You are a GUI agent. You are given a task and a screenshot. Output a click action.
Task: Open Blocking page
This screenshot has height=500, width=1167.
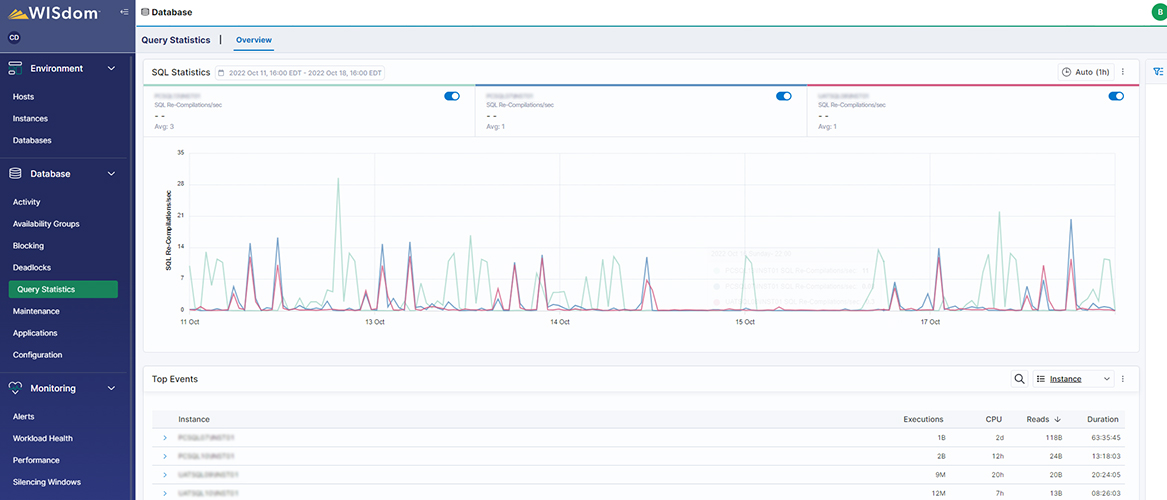coord(28,246)
